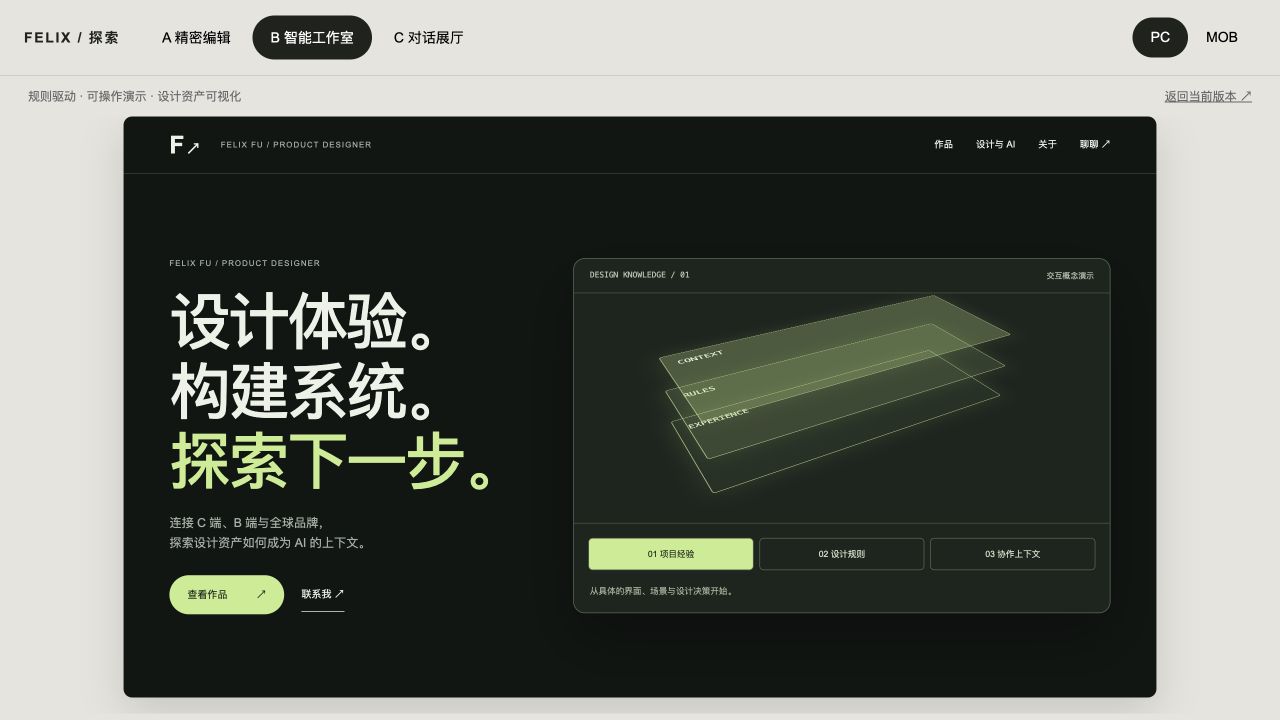This screenshot has height=720, width=1280.
Task: Click the small FELIX FU / PRODUCT DESIGNER eyebrow above headline
Action: click(245, 264)
